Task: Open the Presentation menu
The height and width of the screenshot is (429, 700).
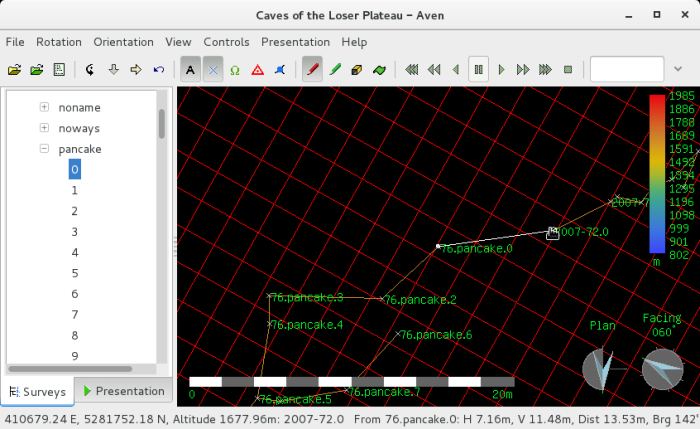Action: tap(296, 42)
